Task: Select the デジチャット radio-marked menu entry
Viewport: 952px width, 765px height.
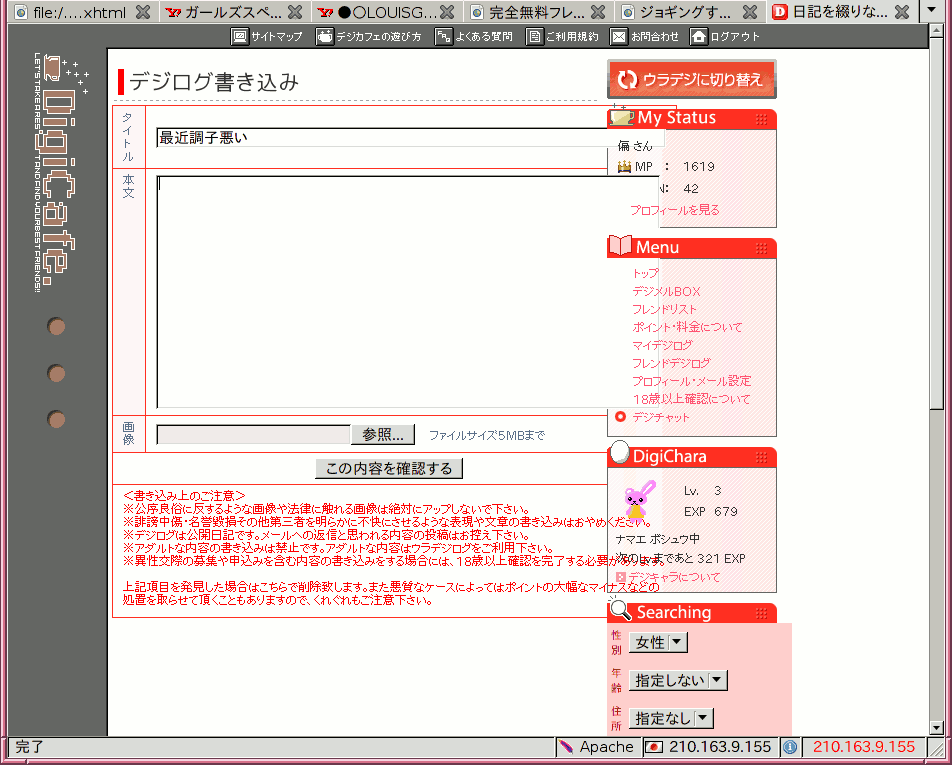Action: (x=660, y=417)
